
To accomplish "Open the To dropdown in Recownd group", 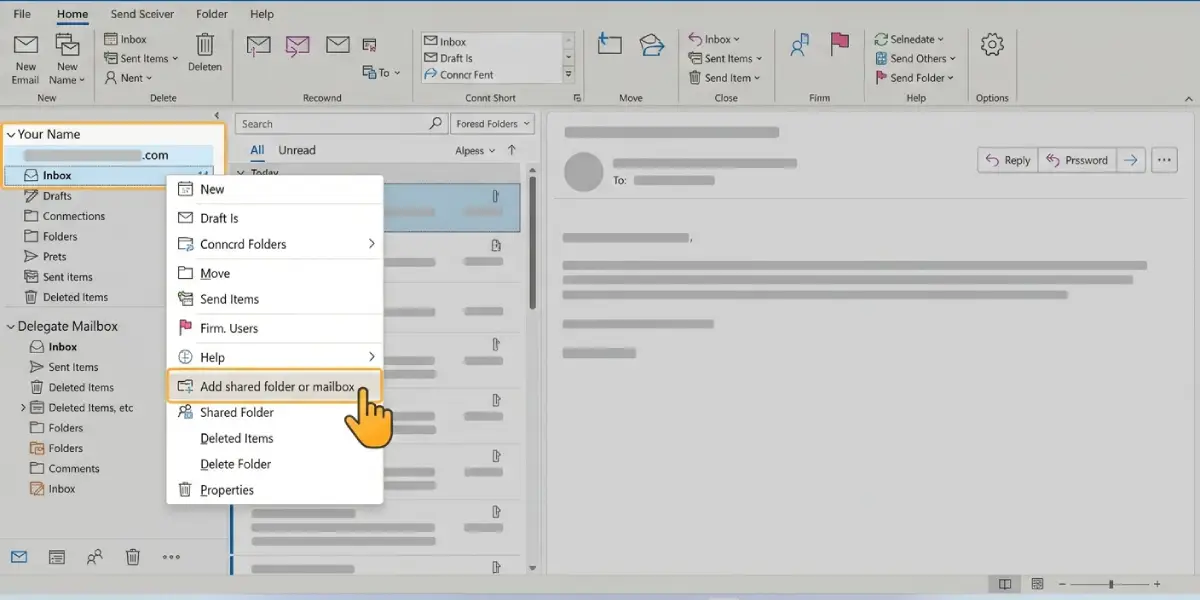I will coord(381,73).
